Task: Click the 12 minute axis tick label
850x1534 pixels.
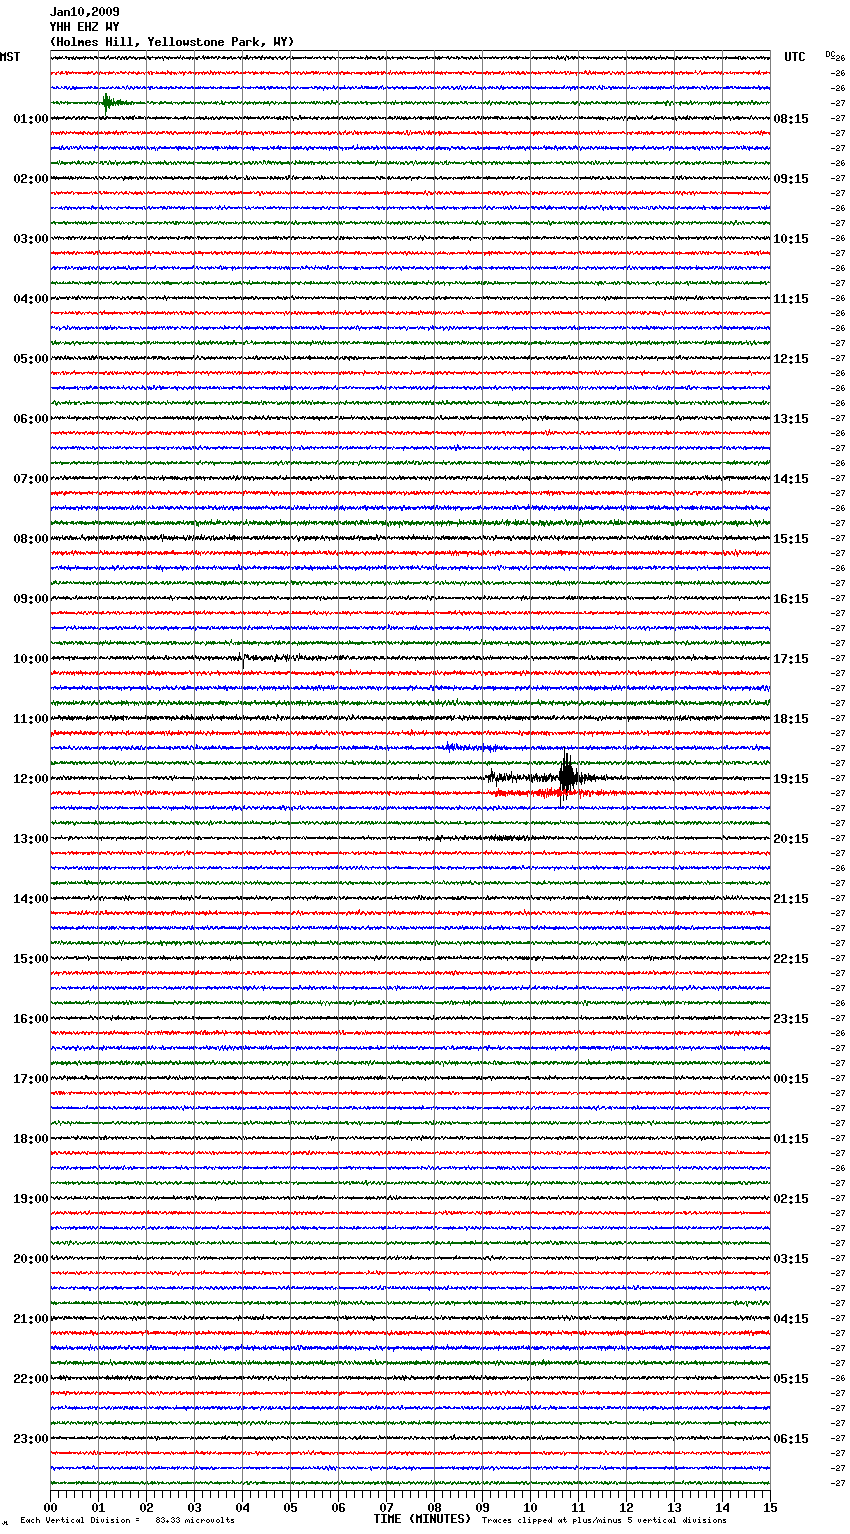Action: 626,1507
